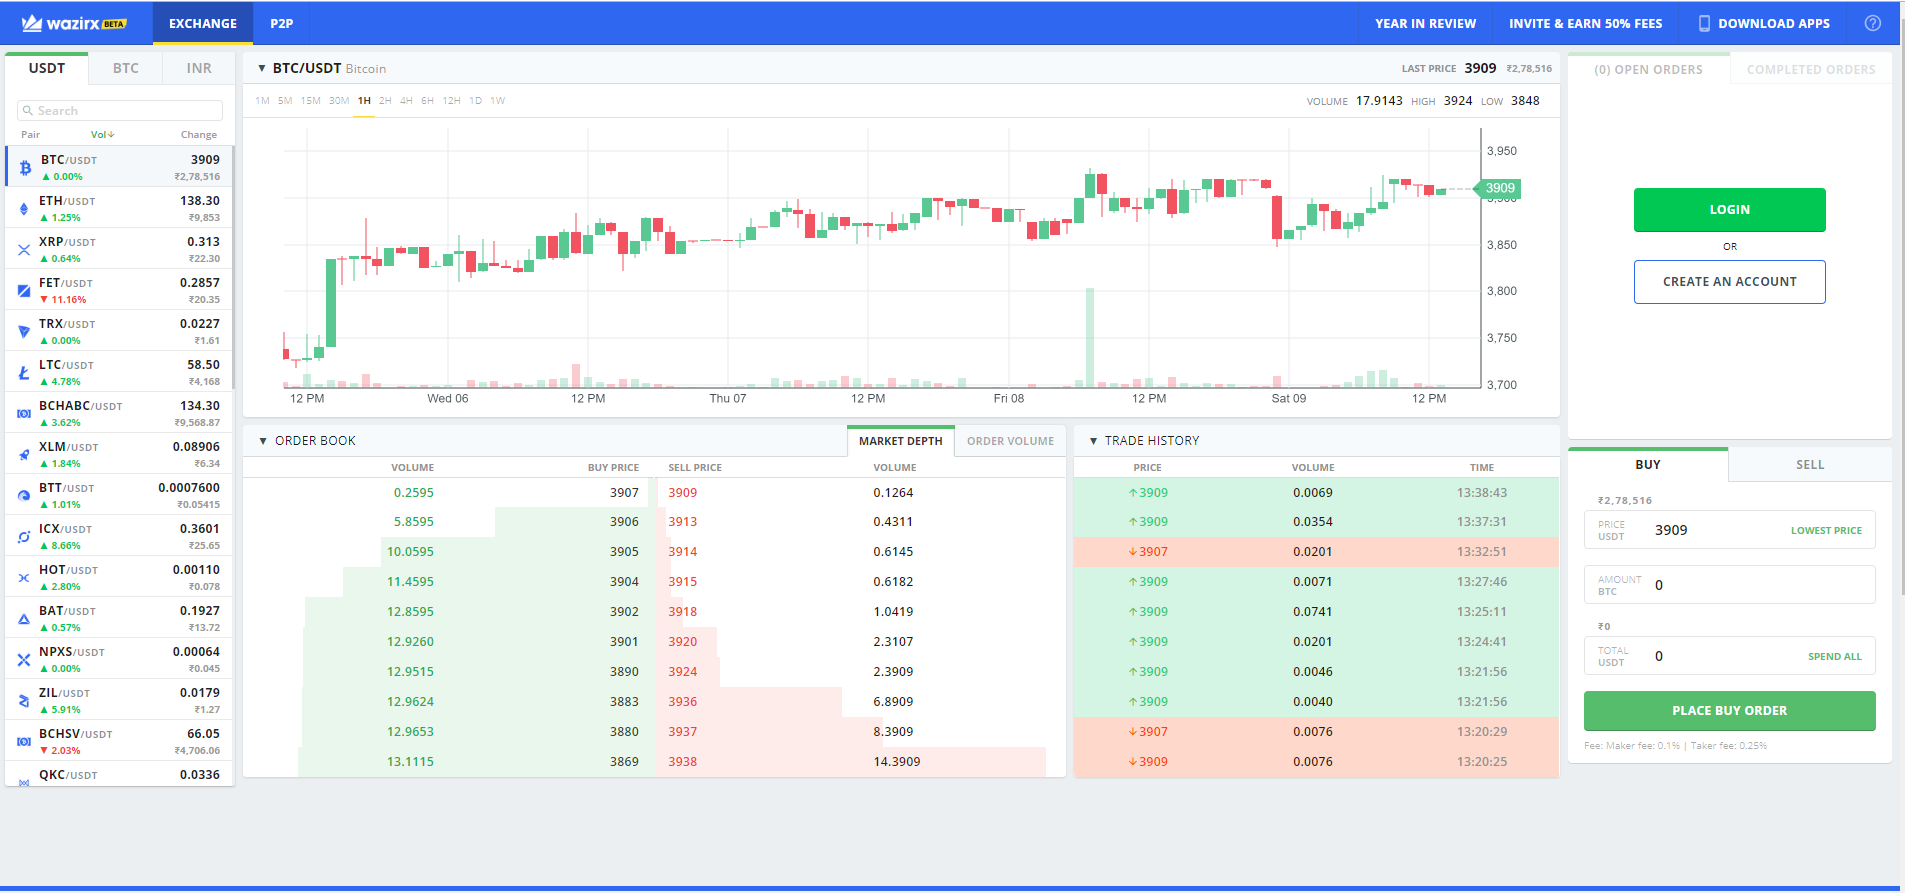
Task: Open the Exchange tab in top navigation
Action: tap(203, 23)
